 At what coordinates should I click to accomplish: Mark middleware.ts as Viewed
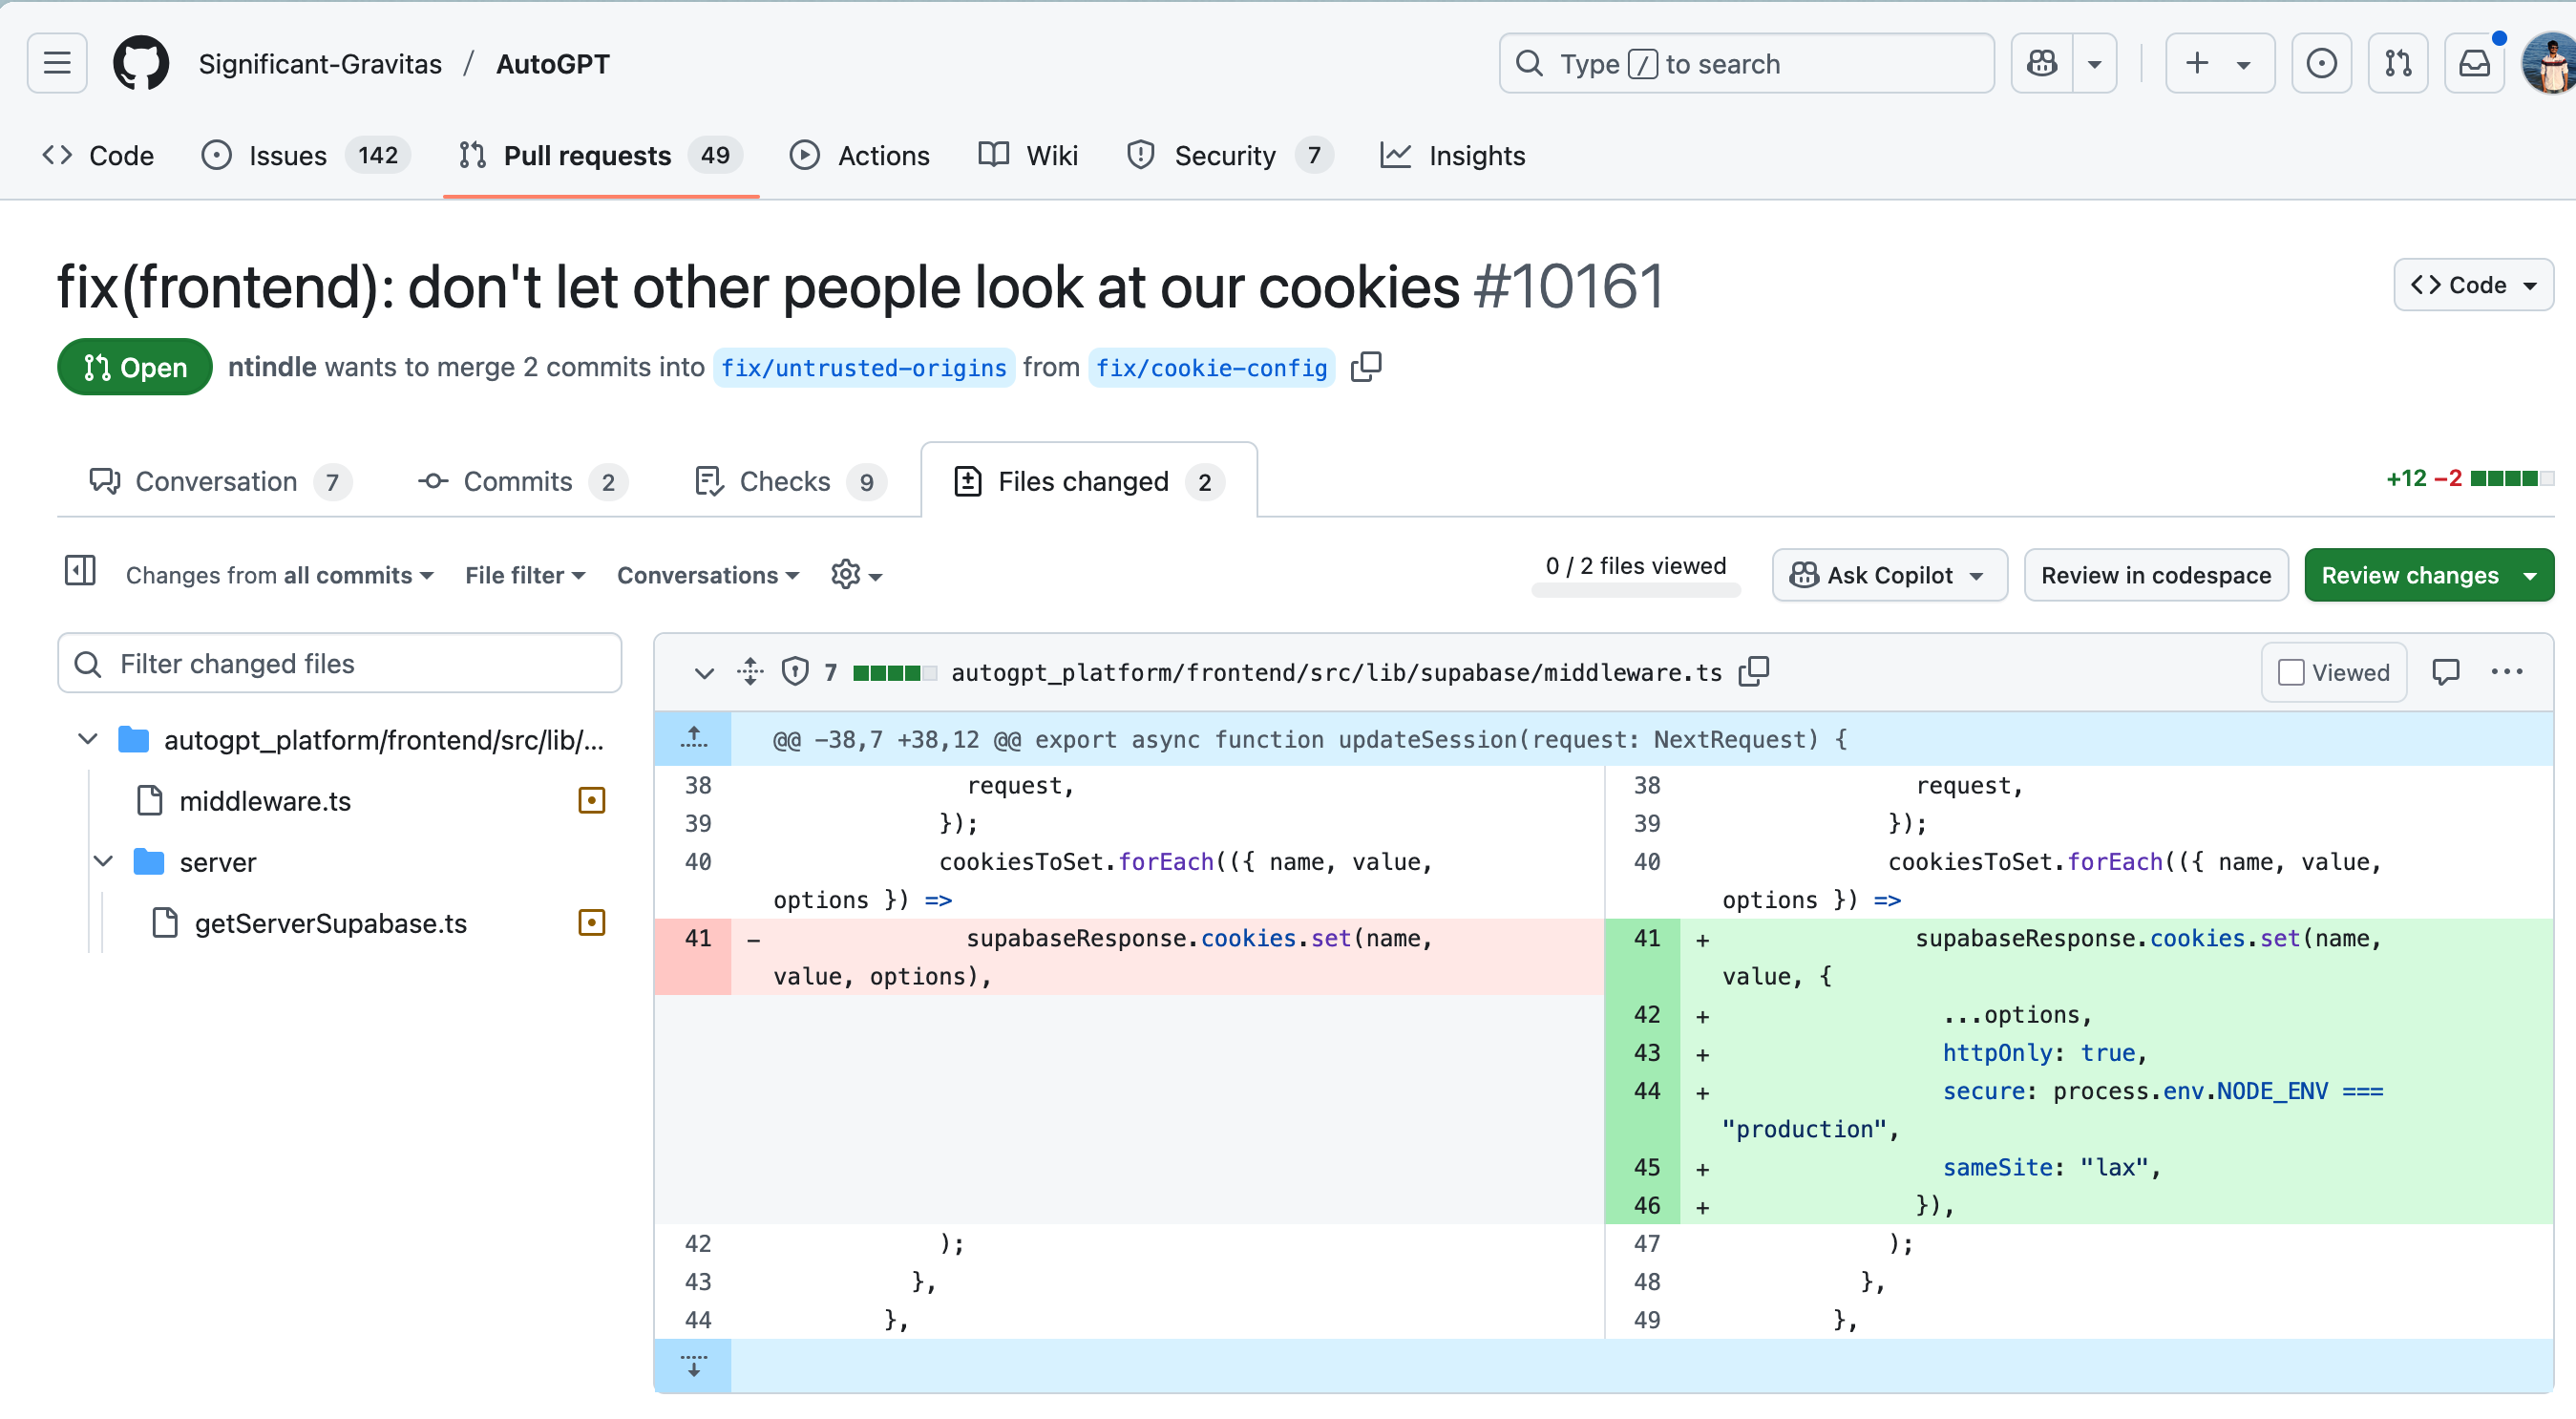[2333, 672]
